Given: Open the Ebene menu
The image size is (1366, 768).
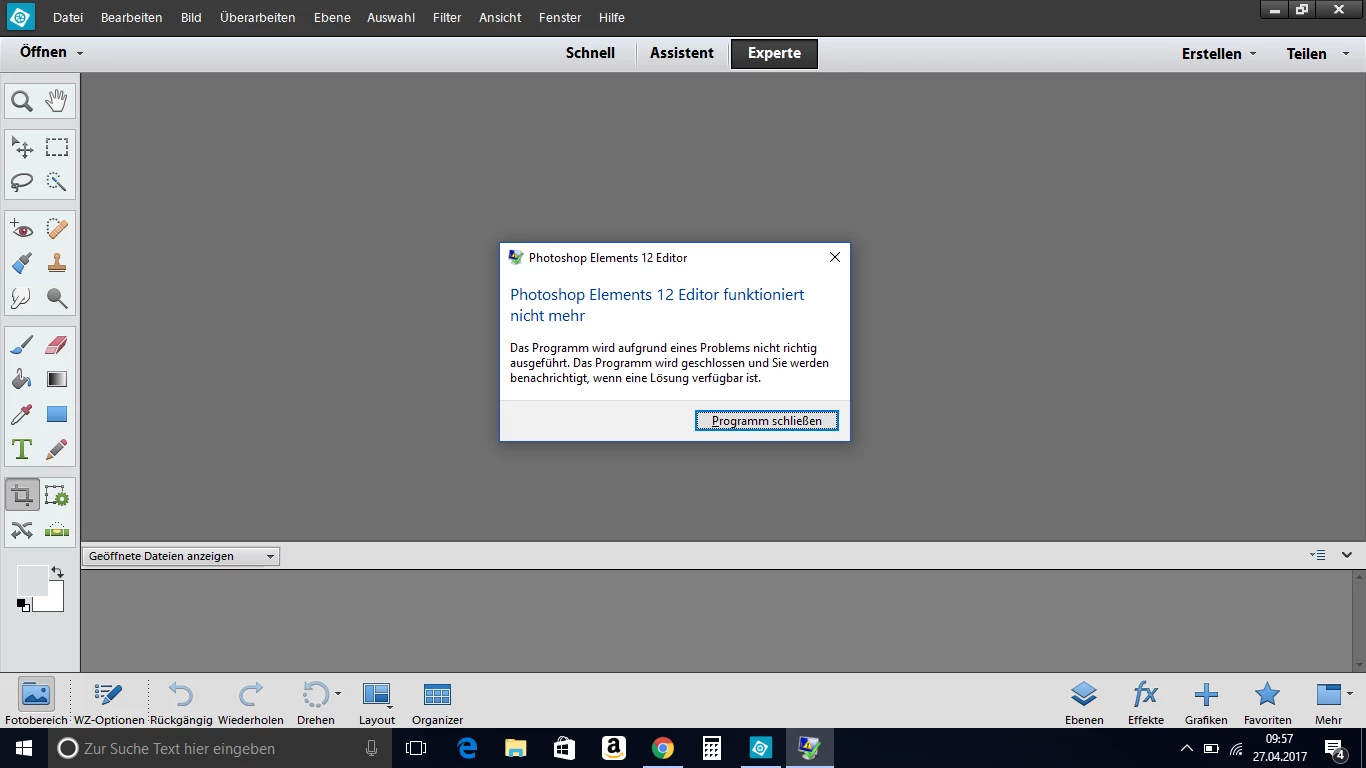Looking at the screenshot, I should pyautogui.click(x=332, y=17).
